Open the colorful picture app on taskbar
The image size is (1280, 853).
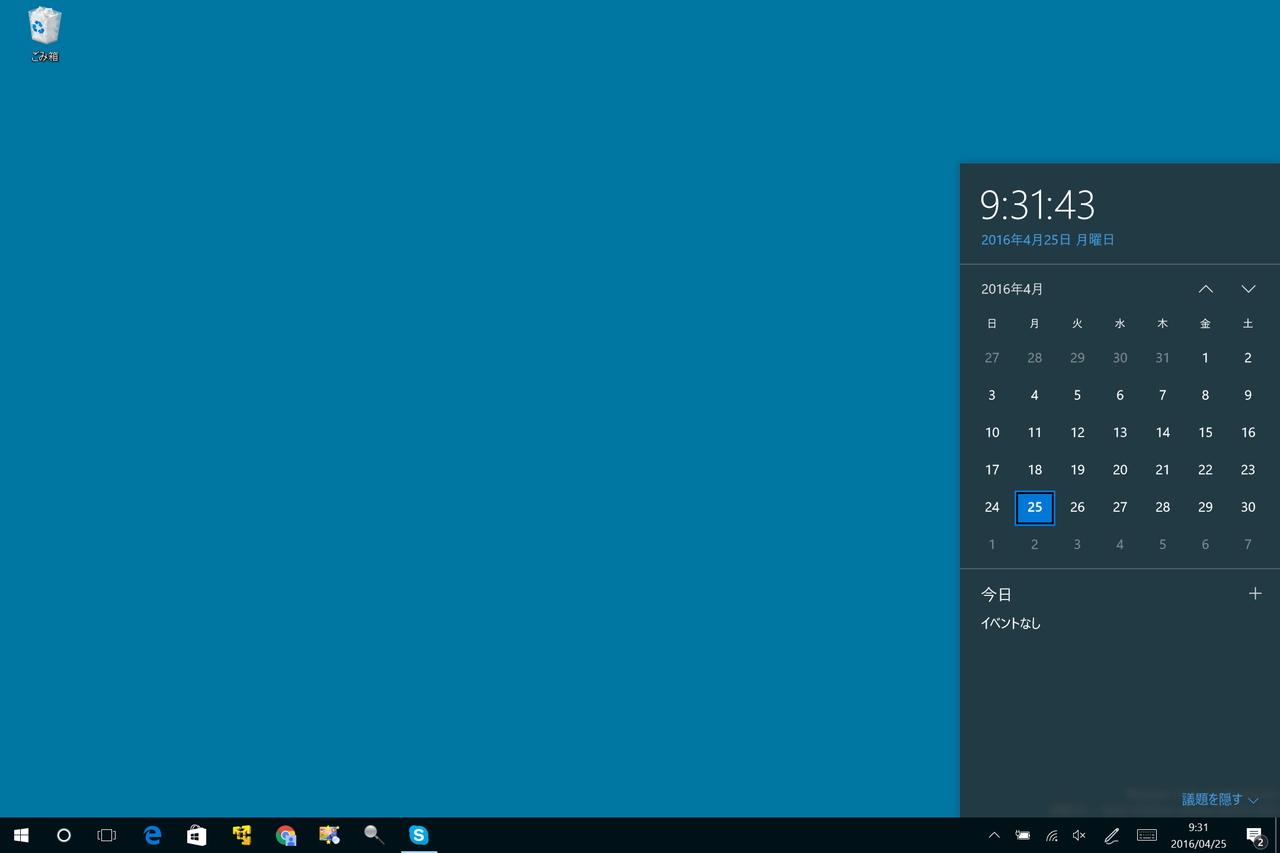click(330, 835)
